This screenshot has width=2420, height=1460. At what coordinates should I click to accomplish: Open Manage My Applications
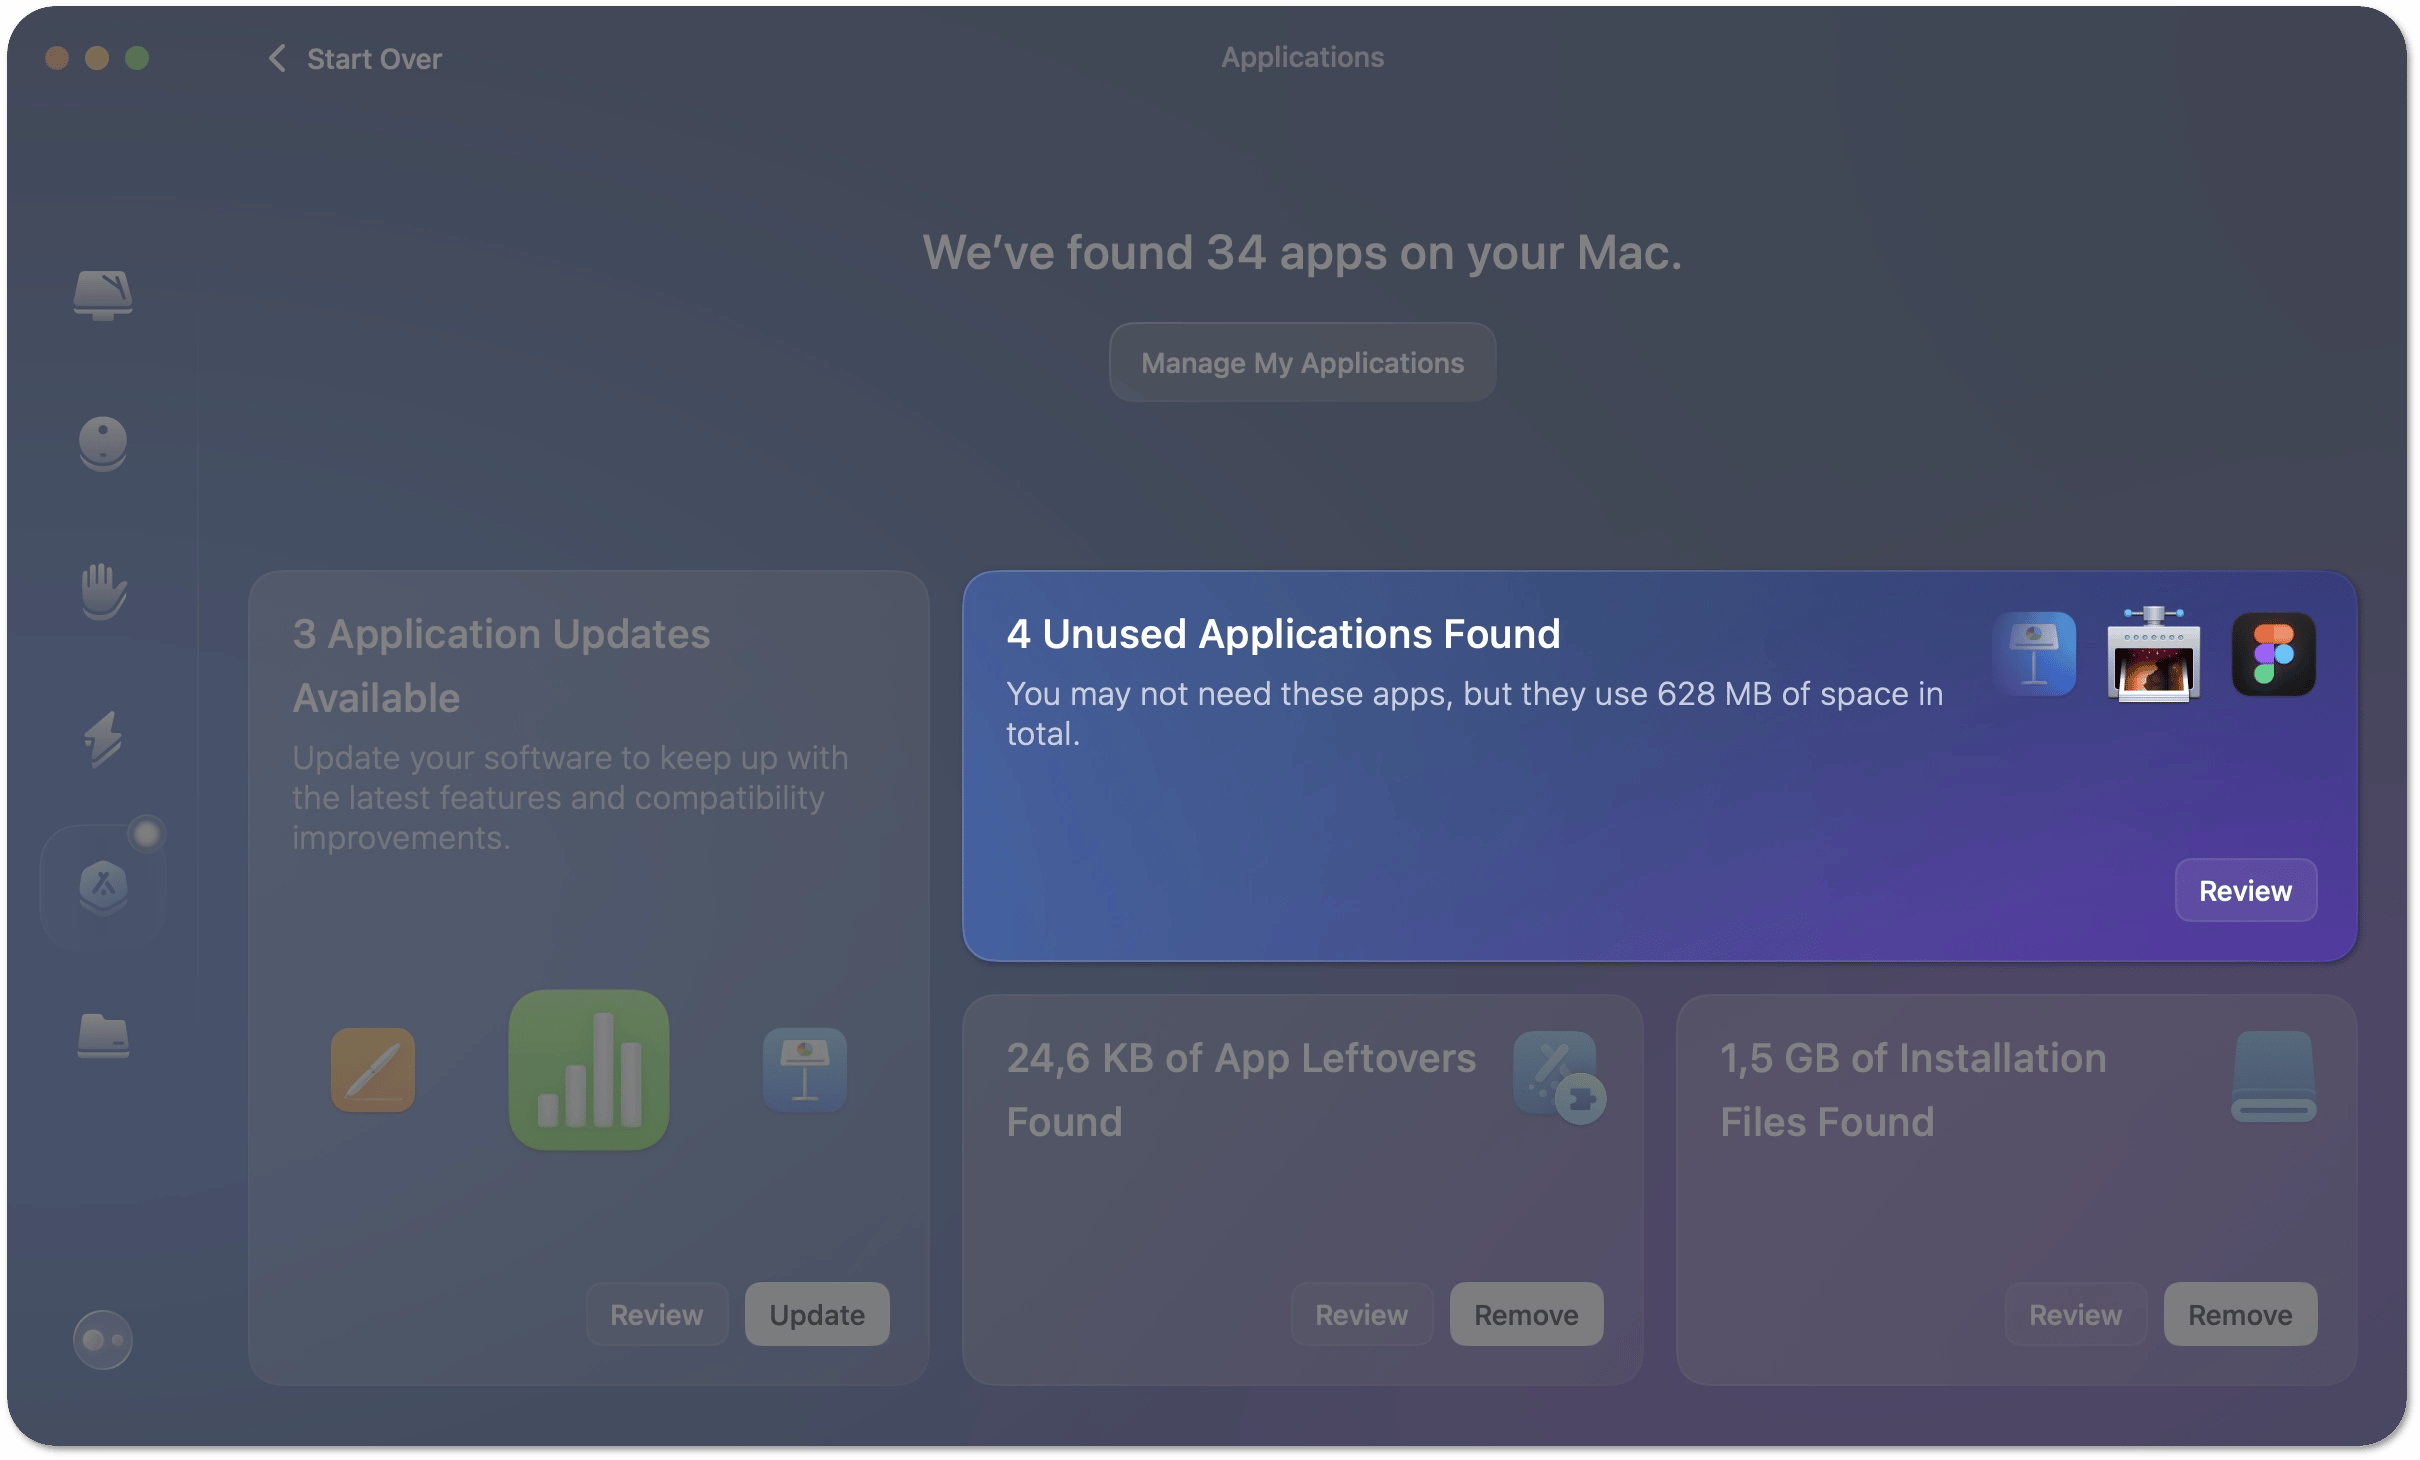tap(1302, 362)
